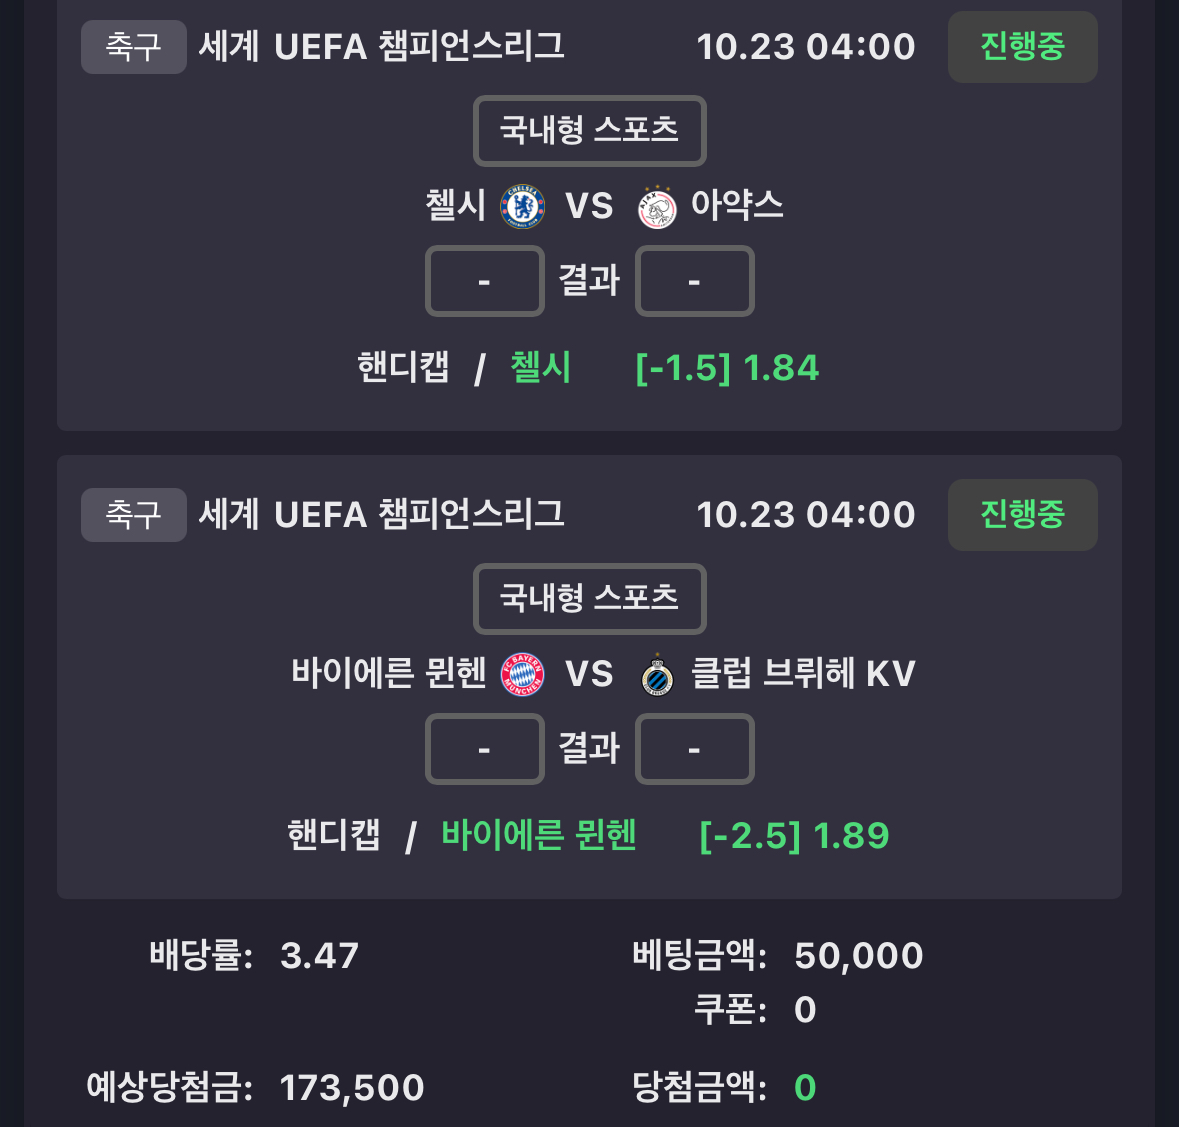1179x1127 pixels.
Task: Click the 축구 tag on the Bayern match
Action: (x=133, y=515)
